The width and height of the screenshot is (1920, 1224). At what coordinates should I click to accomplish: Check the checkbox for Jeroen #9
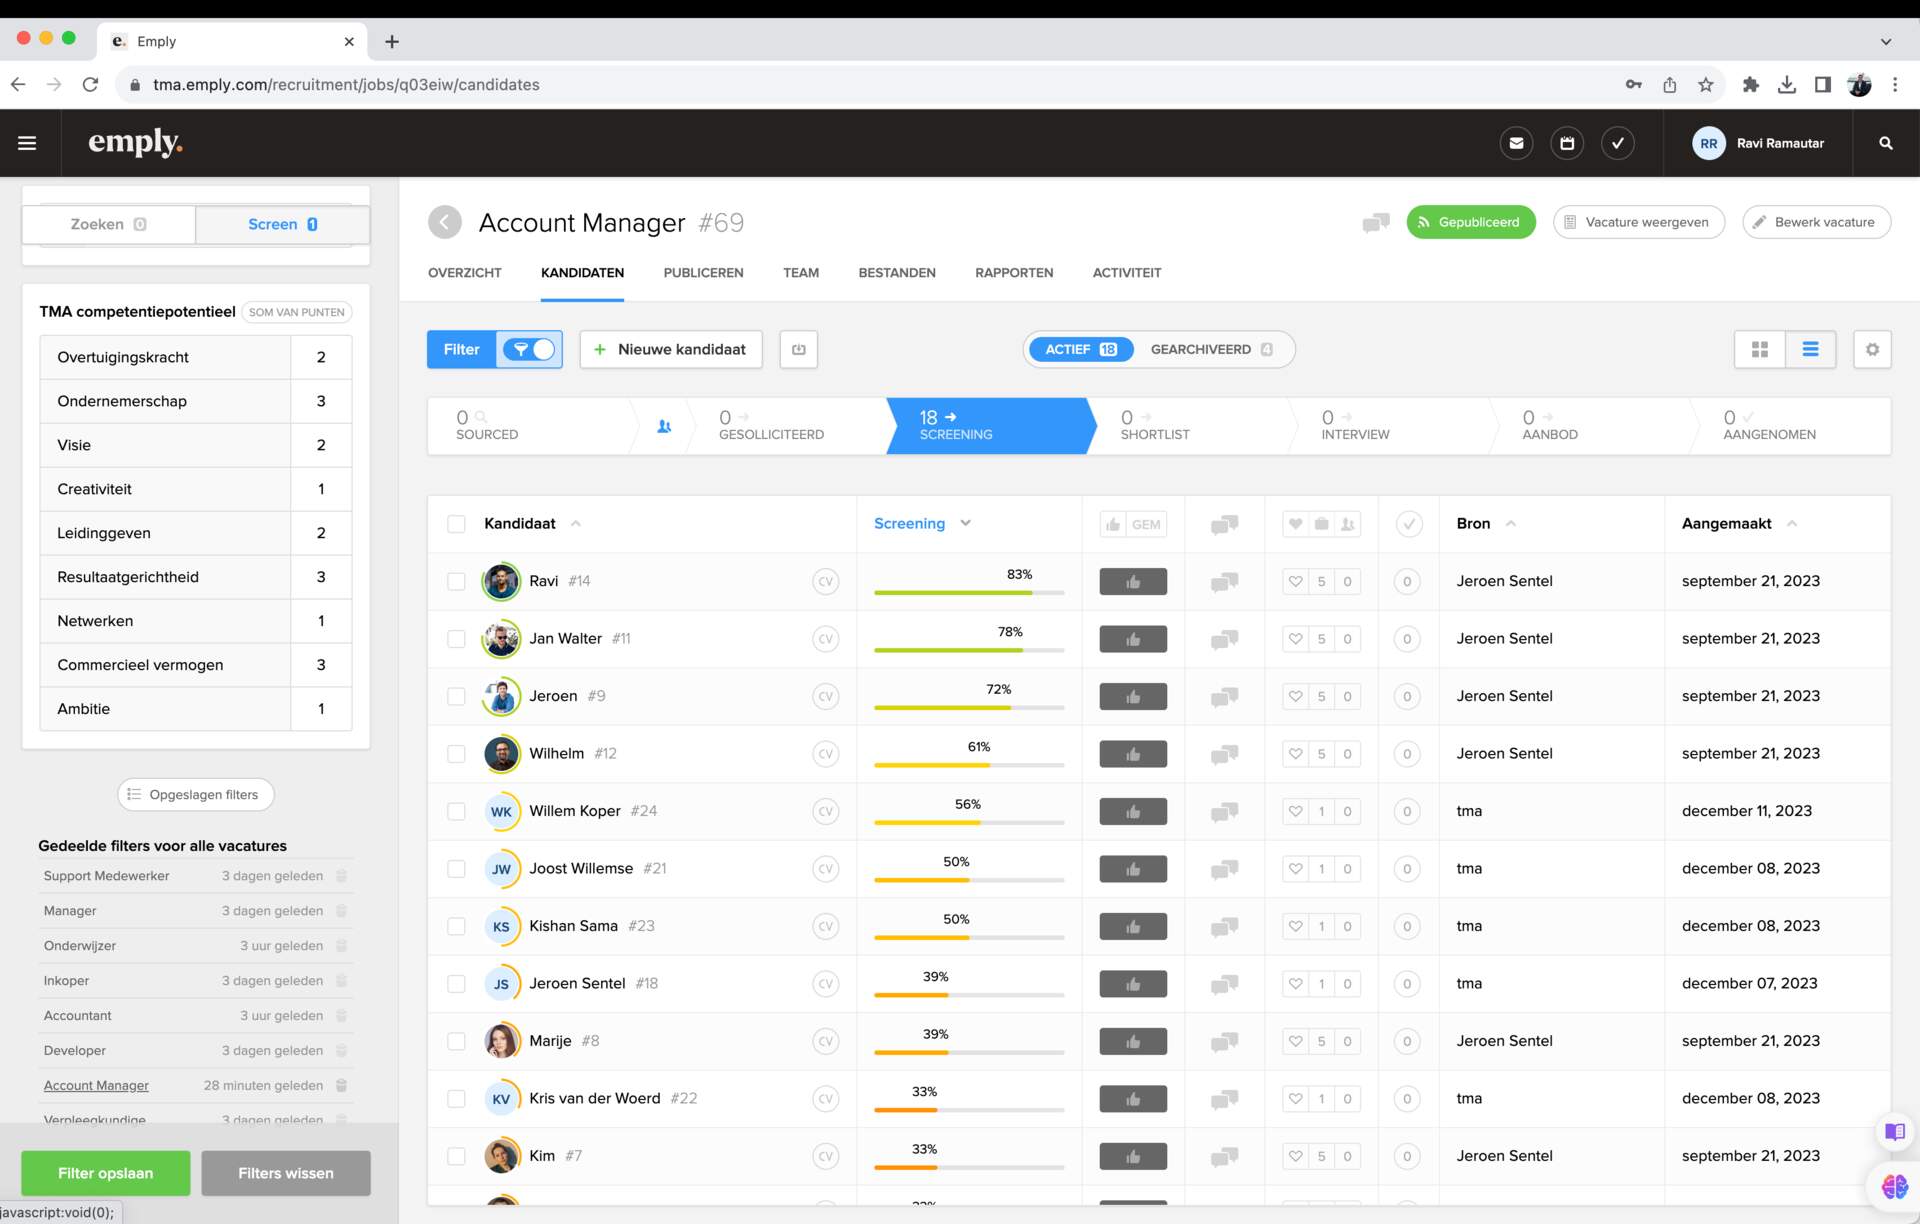click(x=456, y=696)
